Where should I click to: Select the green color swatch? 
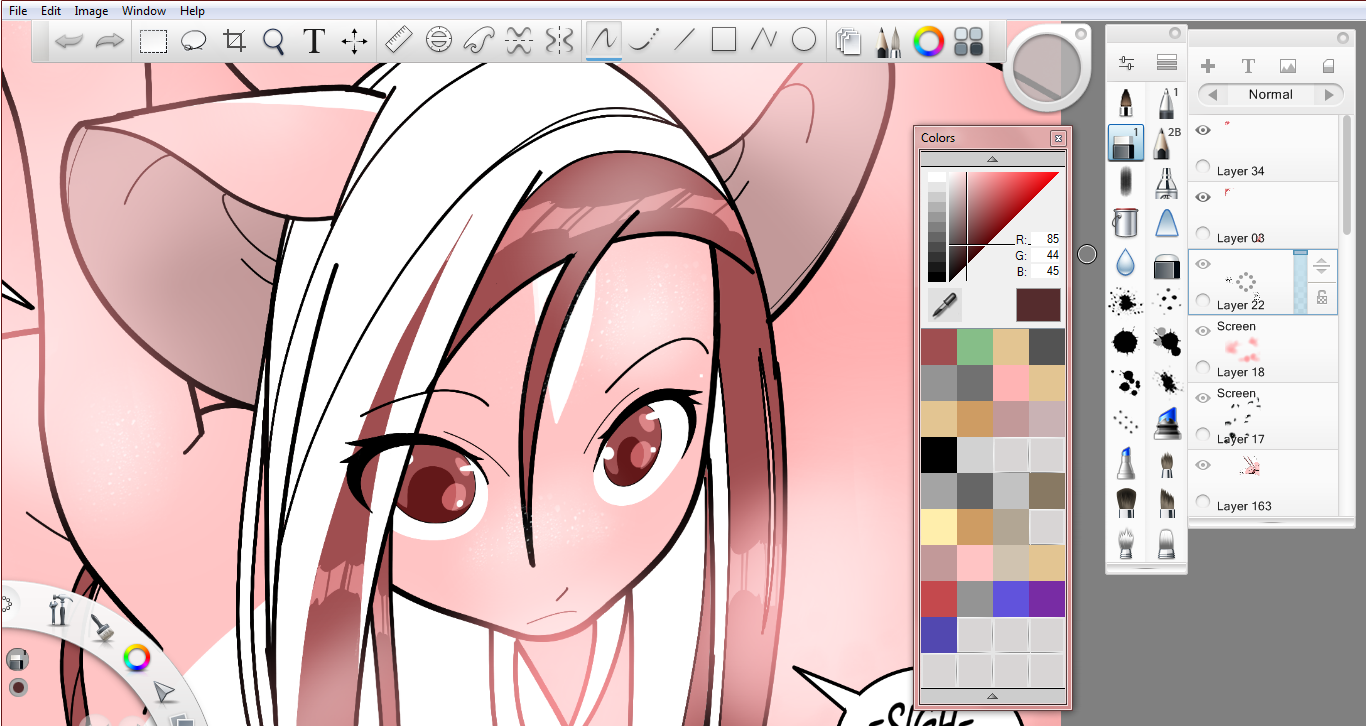[x=975, y=347]
